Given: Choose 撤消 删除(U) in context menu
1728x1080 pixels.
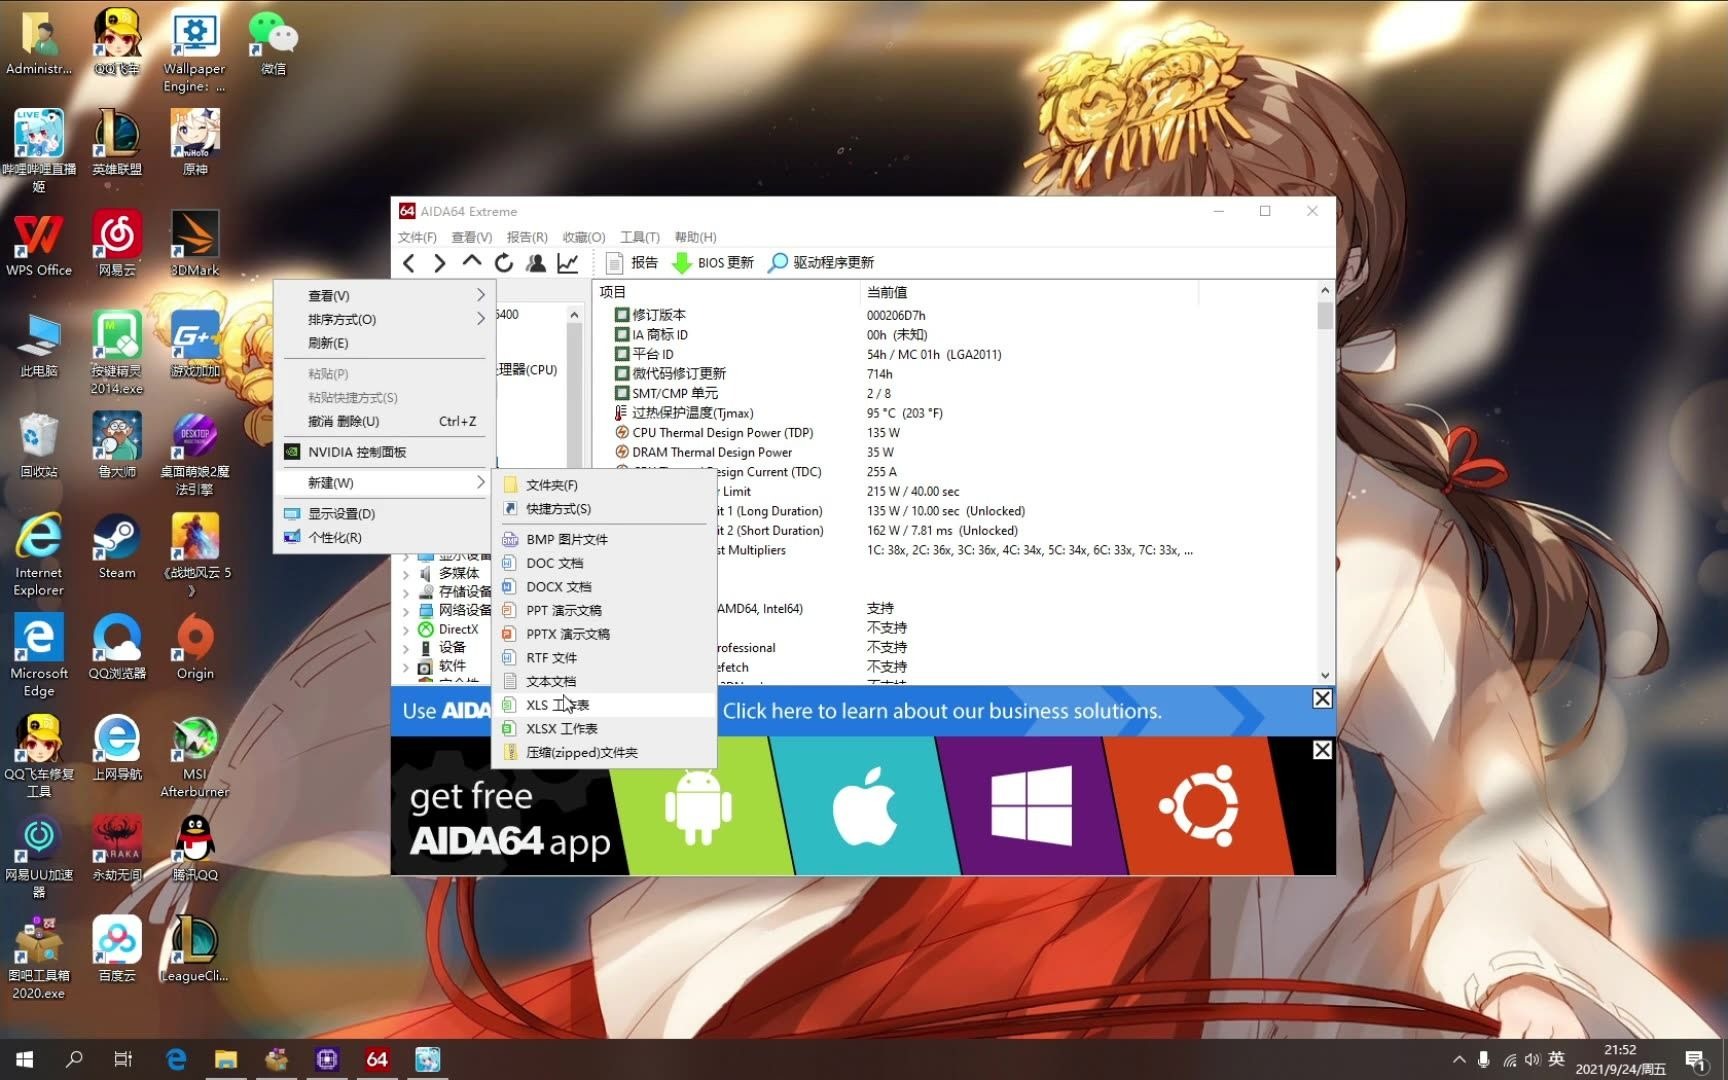Looking at the screenshot, I should pos(384,422).
